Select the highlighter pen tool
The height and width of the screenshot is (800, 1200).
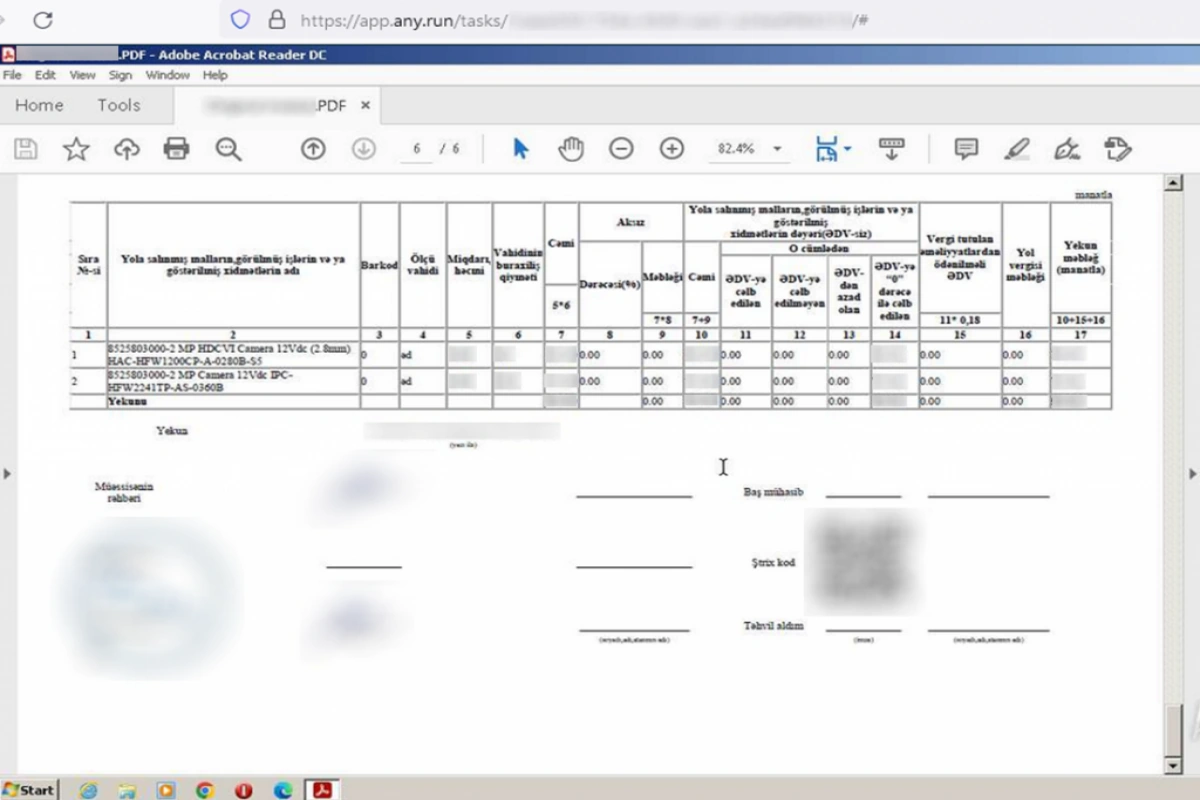pos(1017,149)
